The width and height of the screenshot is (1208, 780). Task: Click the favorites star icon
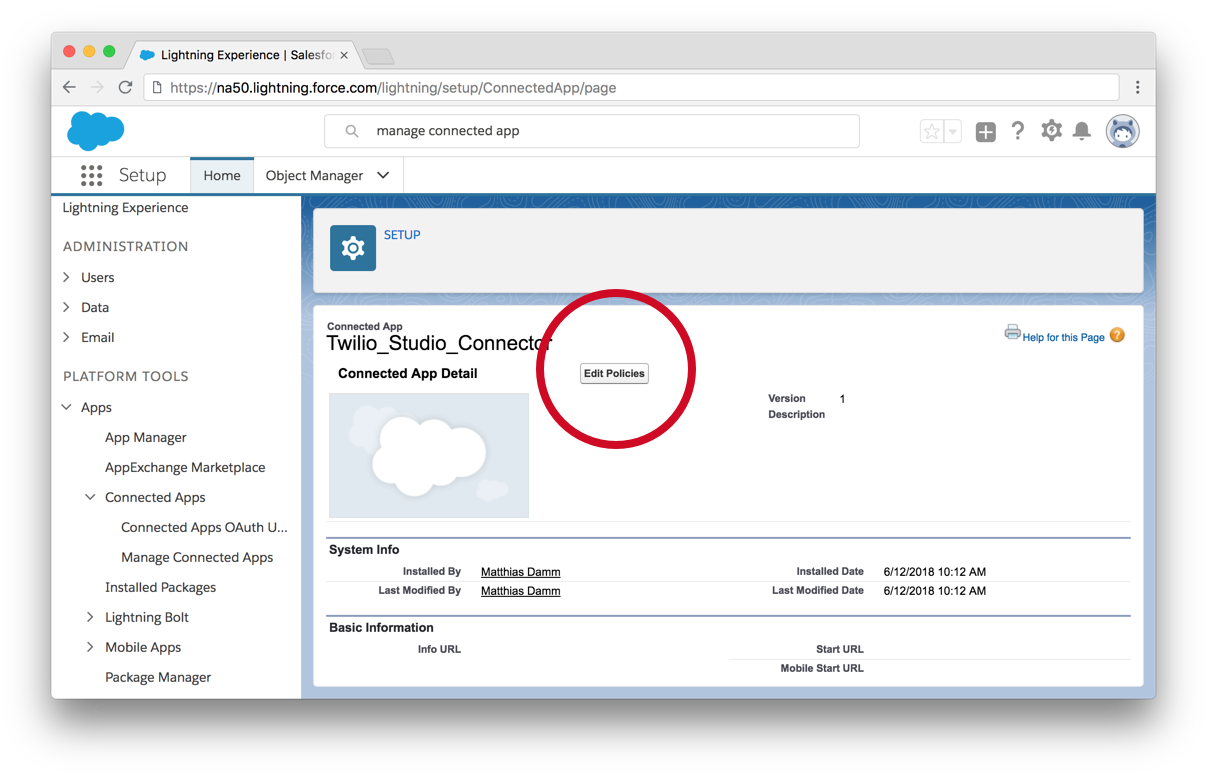pyautogui.click(x=931, y=131)
